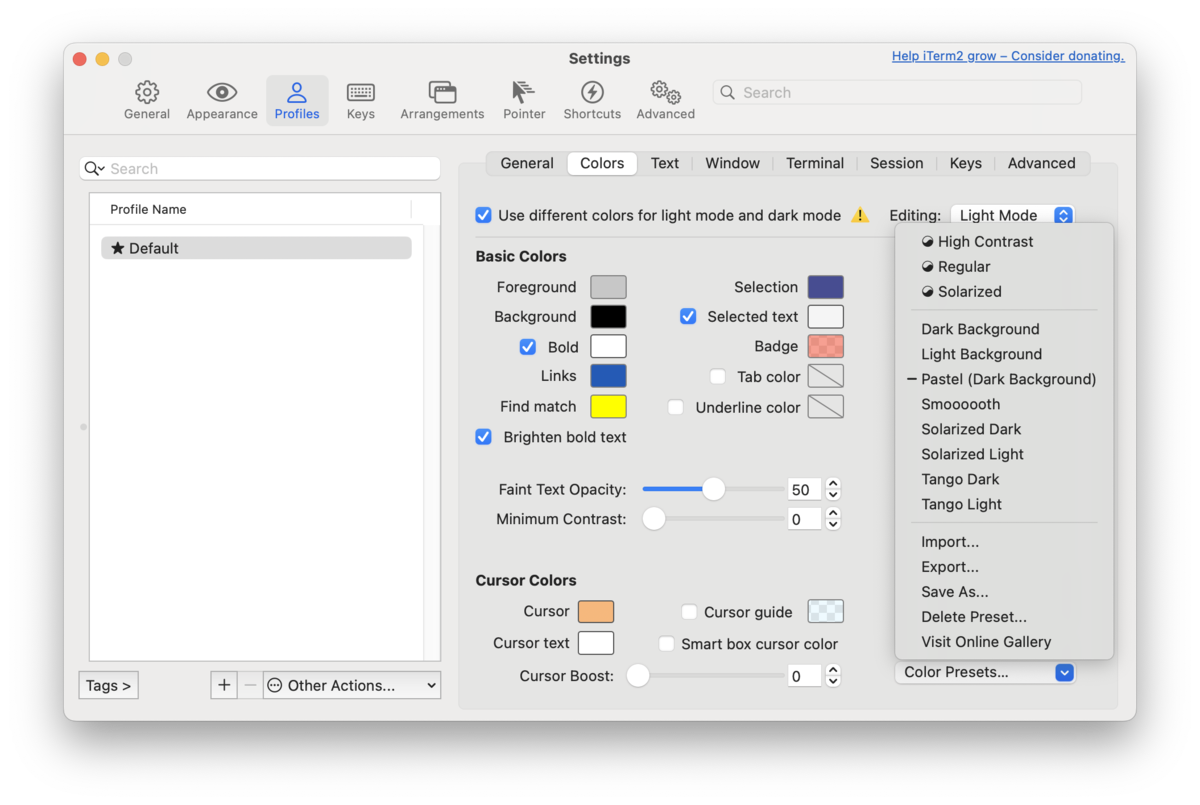
Task: Switch to the Window tab
Action: pos(733,163)
